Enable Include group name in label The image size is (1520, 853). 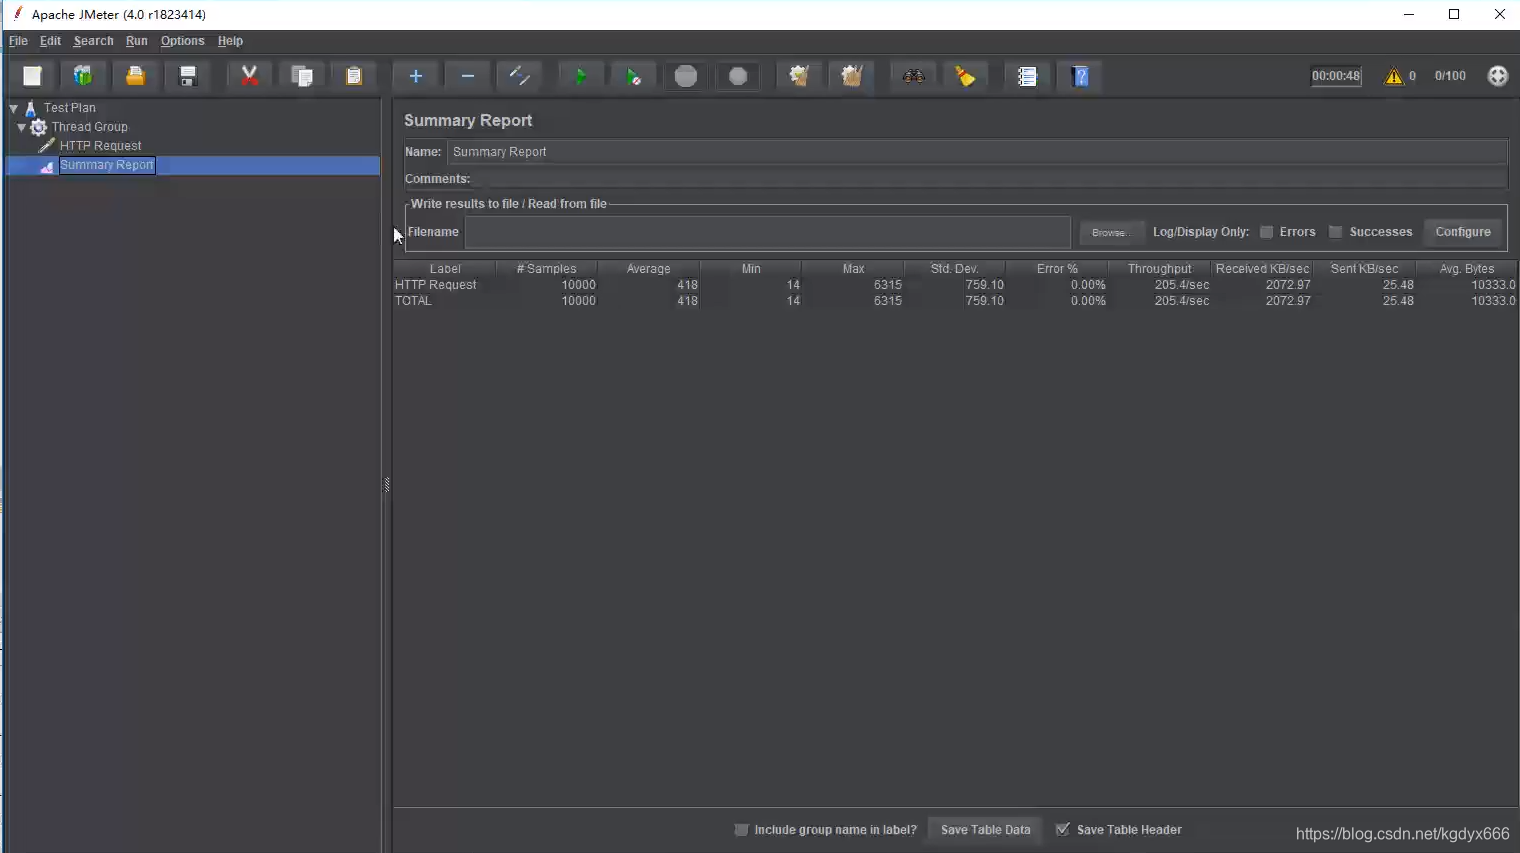[741, 830]
